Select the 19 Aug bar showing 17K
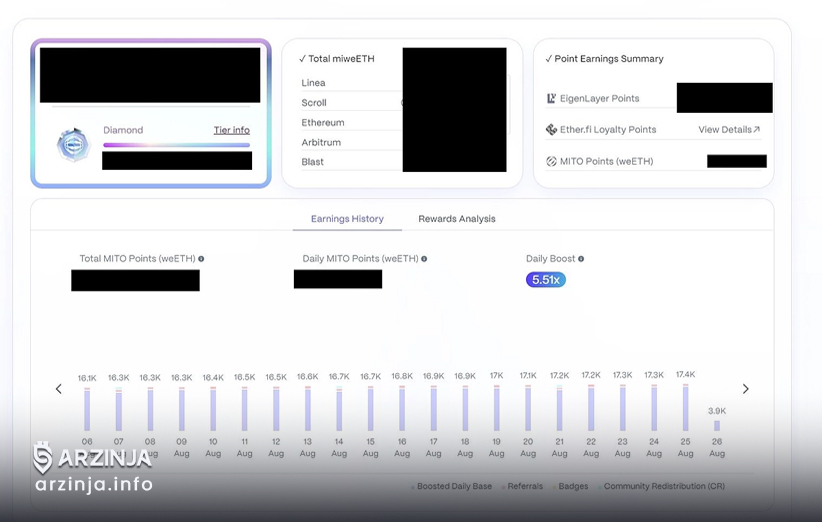822x522 pixels. click(x=496, y=408)
